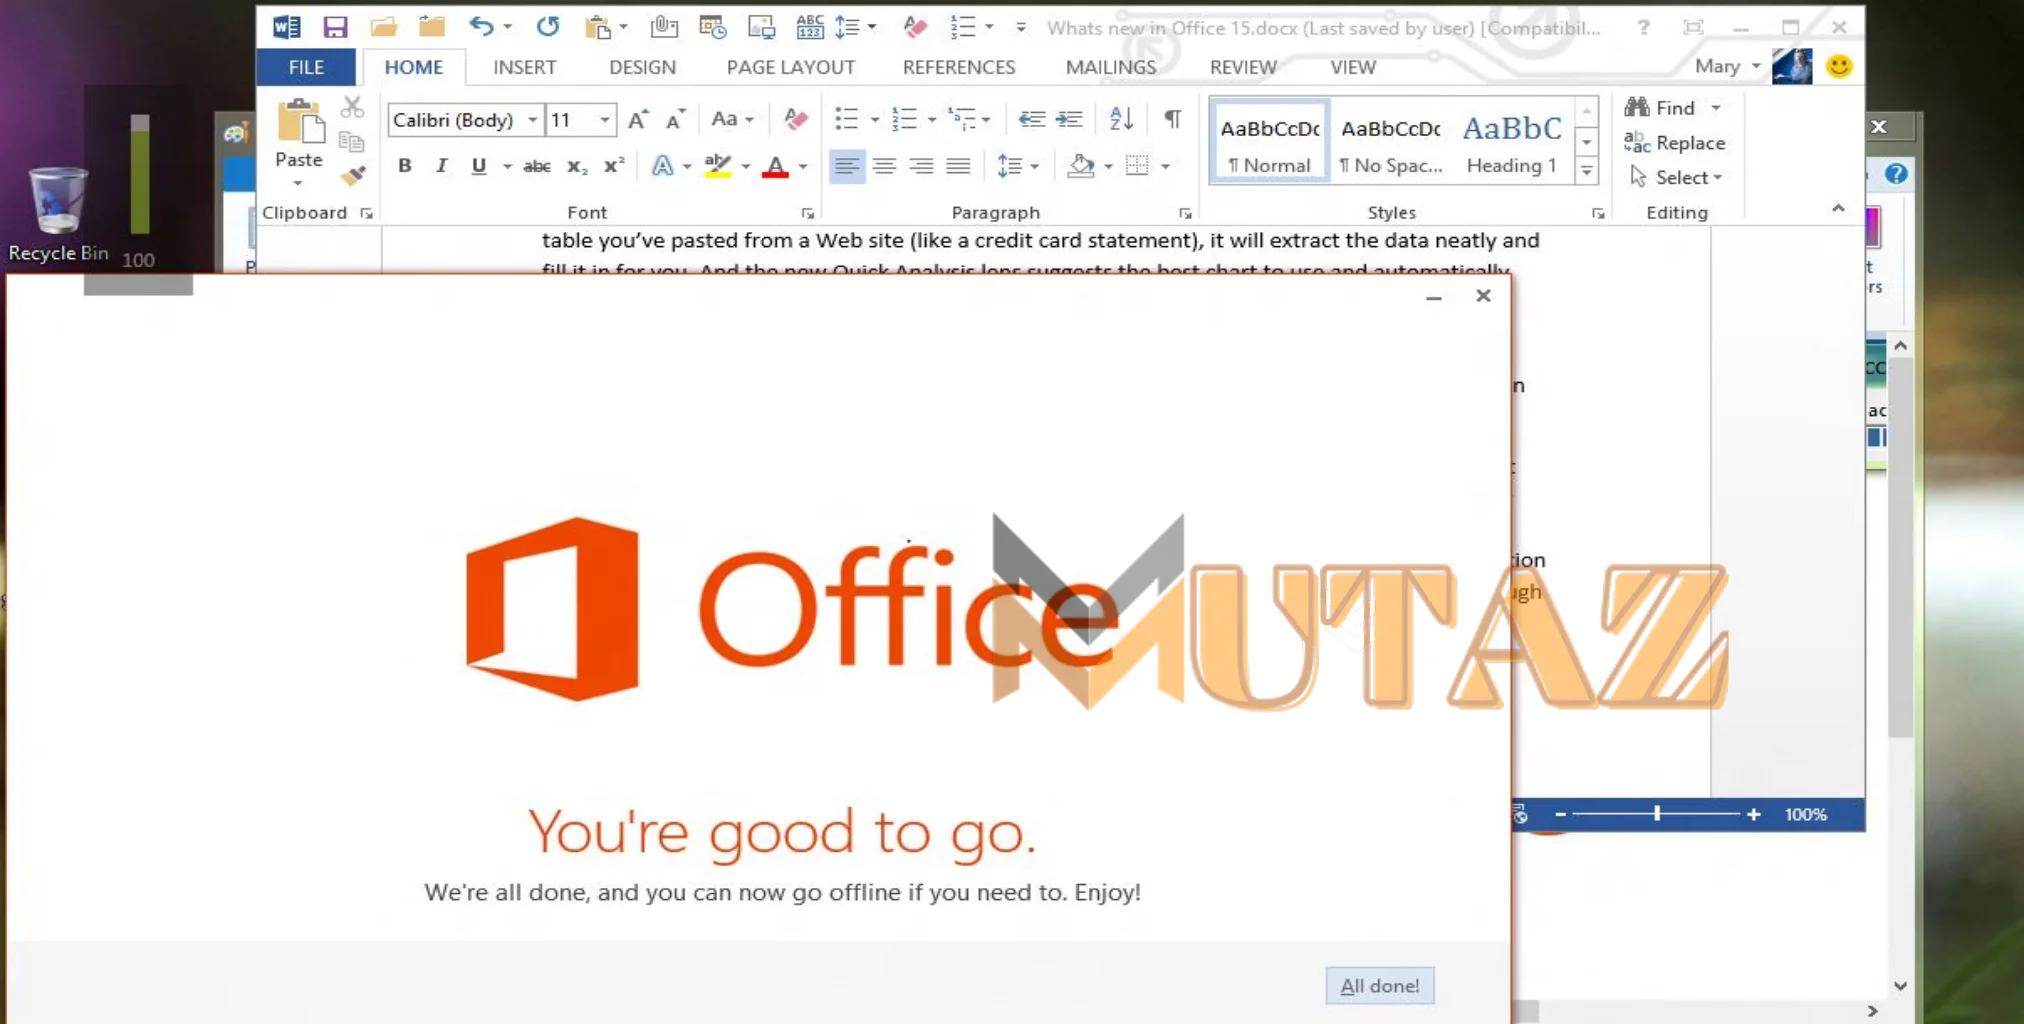The width and height of the screenshot is (2024, 1024).
Task: Apply the No Spacing style
Action: pyautogui.click(x=1391, y=141)
